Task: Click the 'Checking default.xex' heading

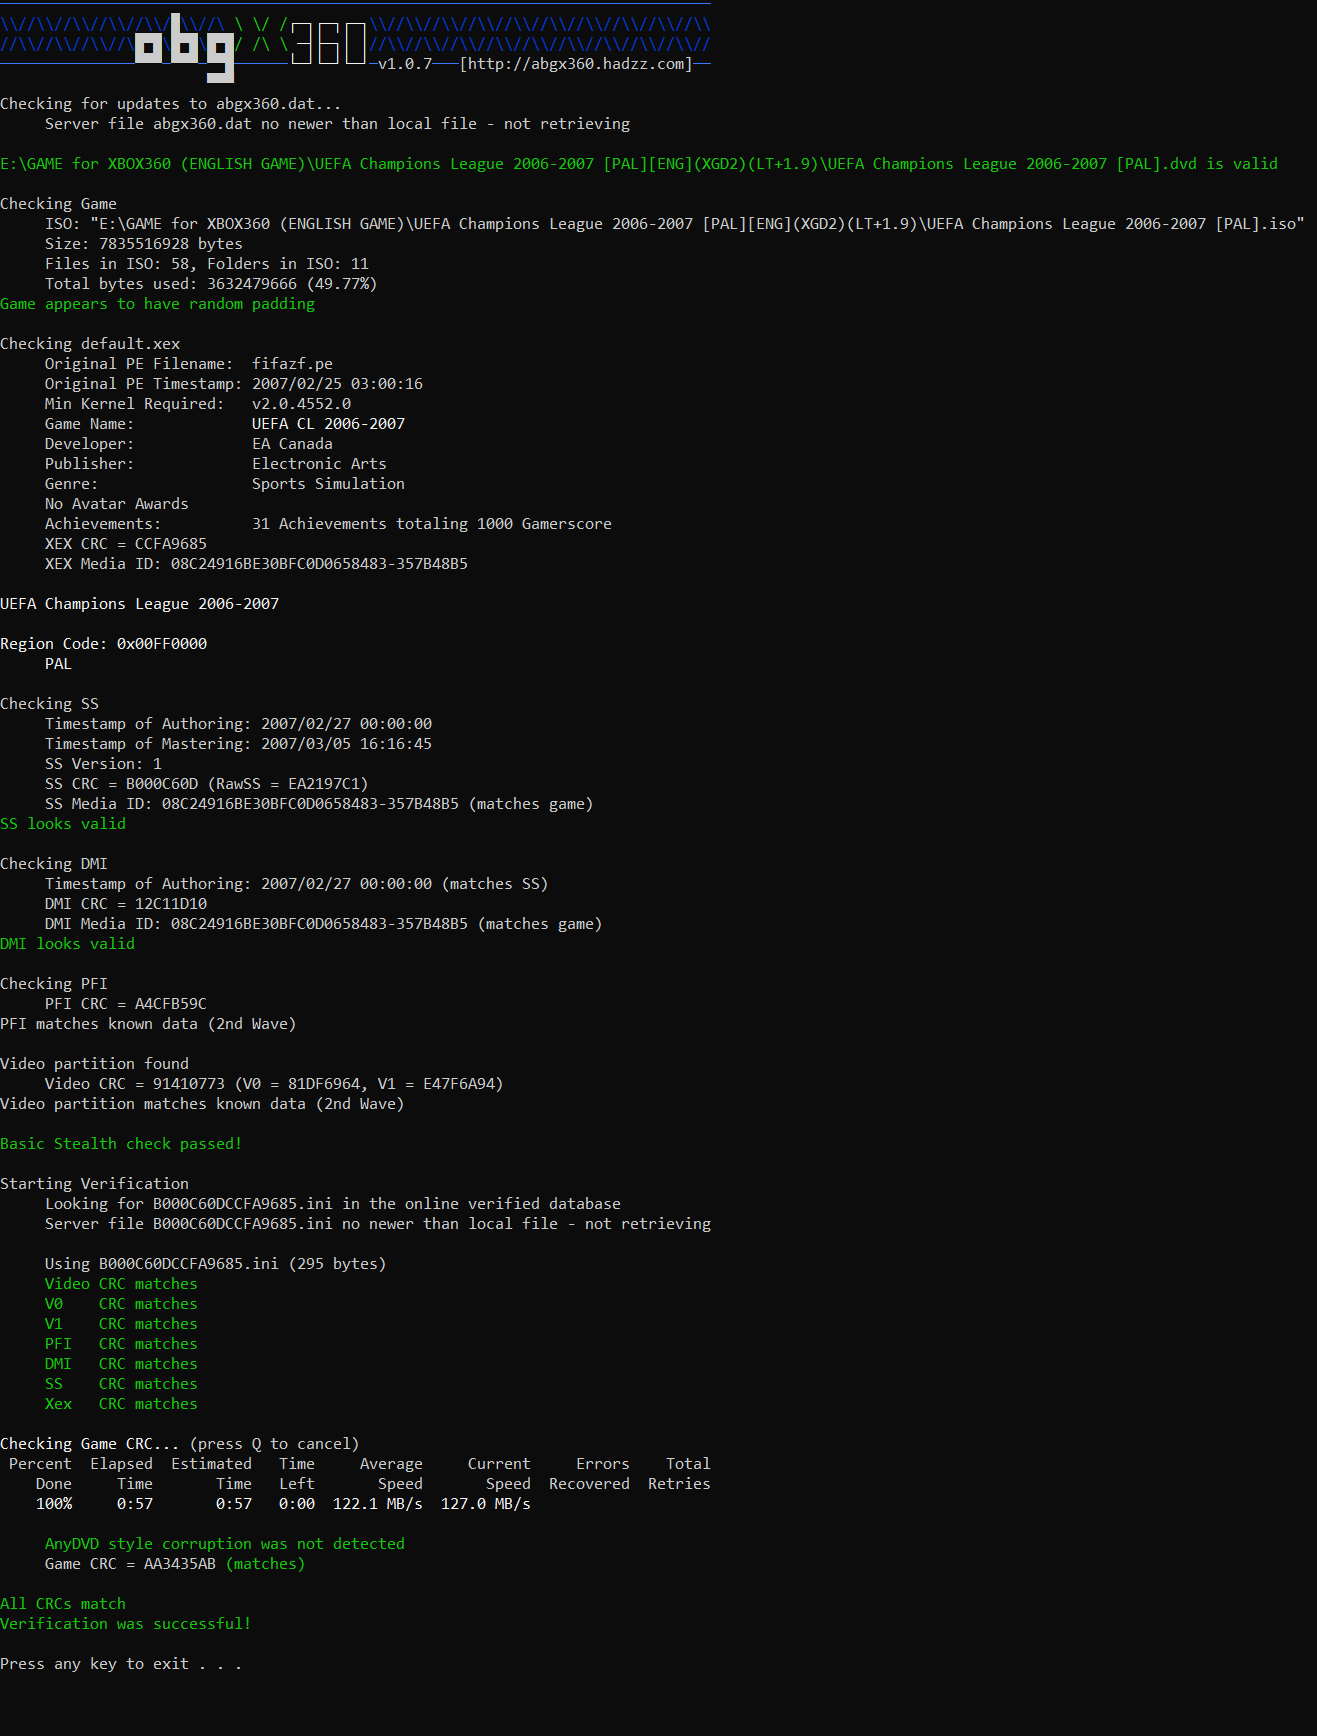Action: coord(90,344)
